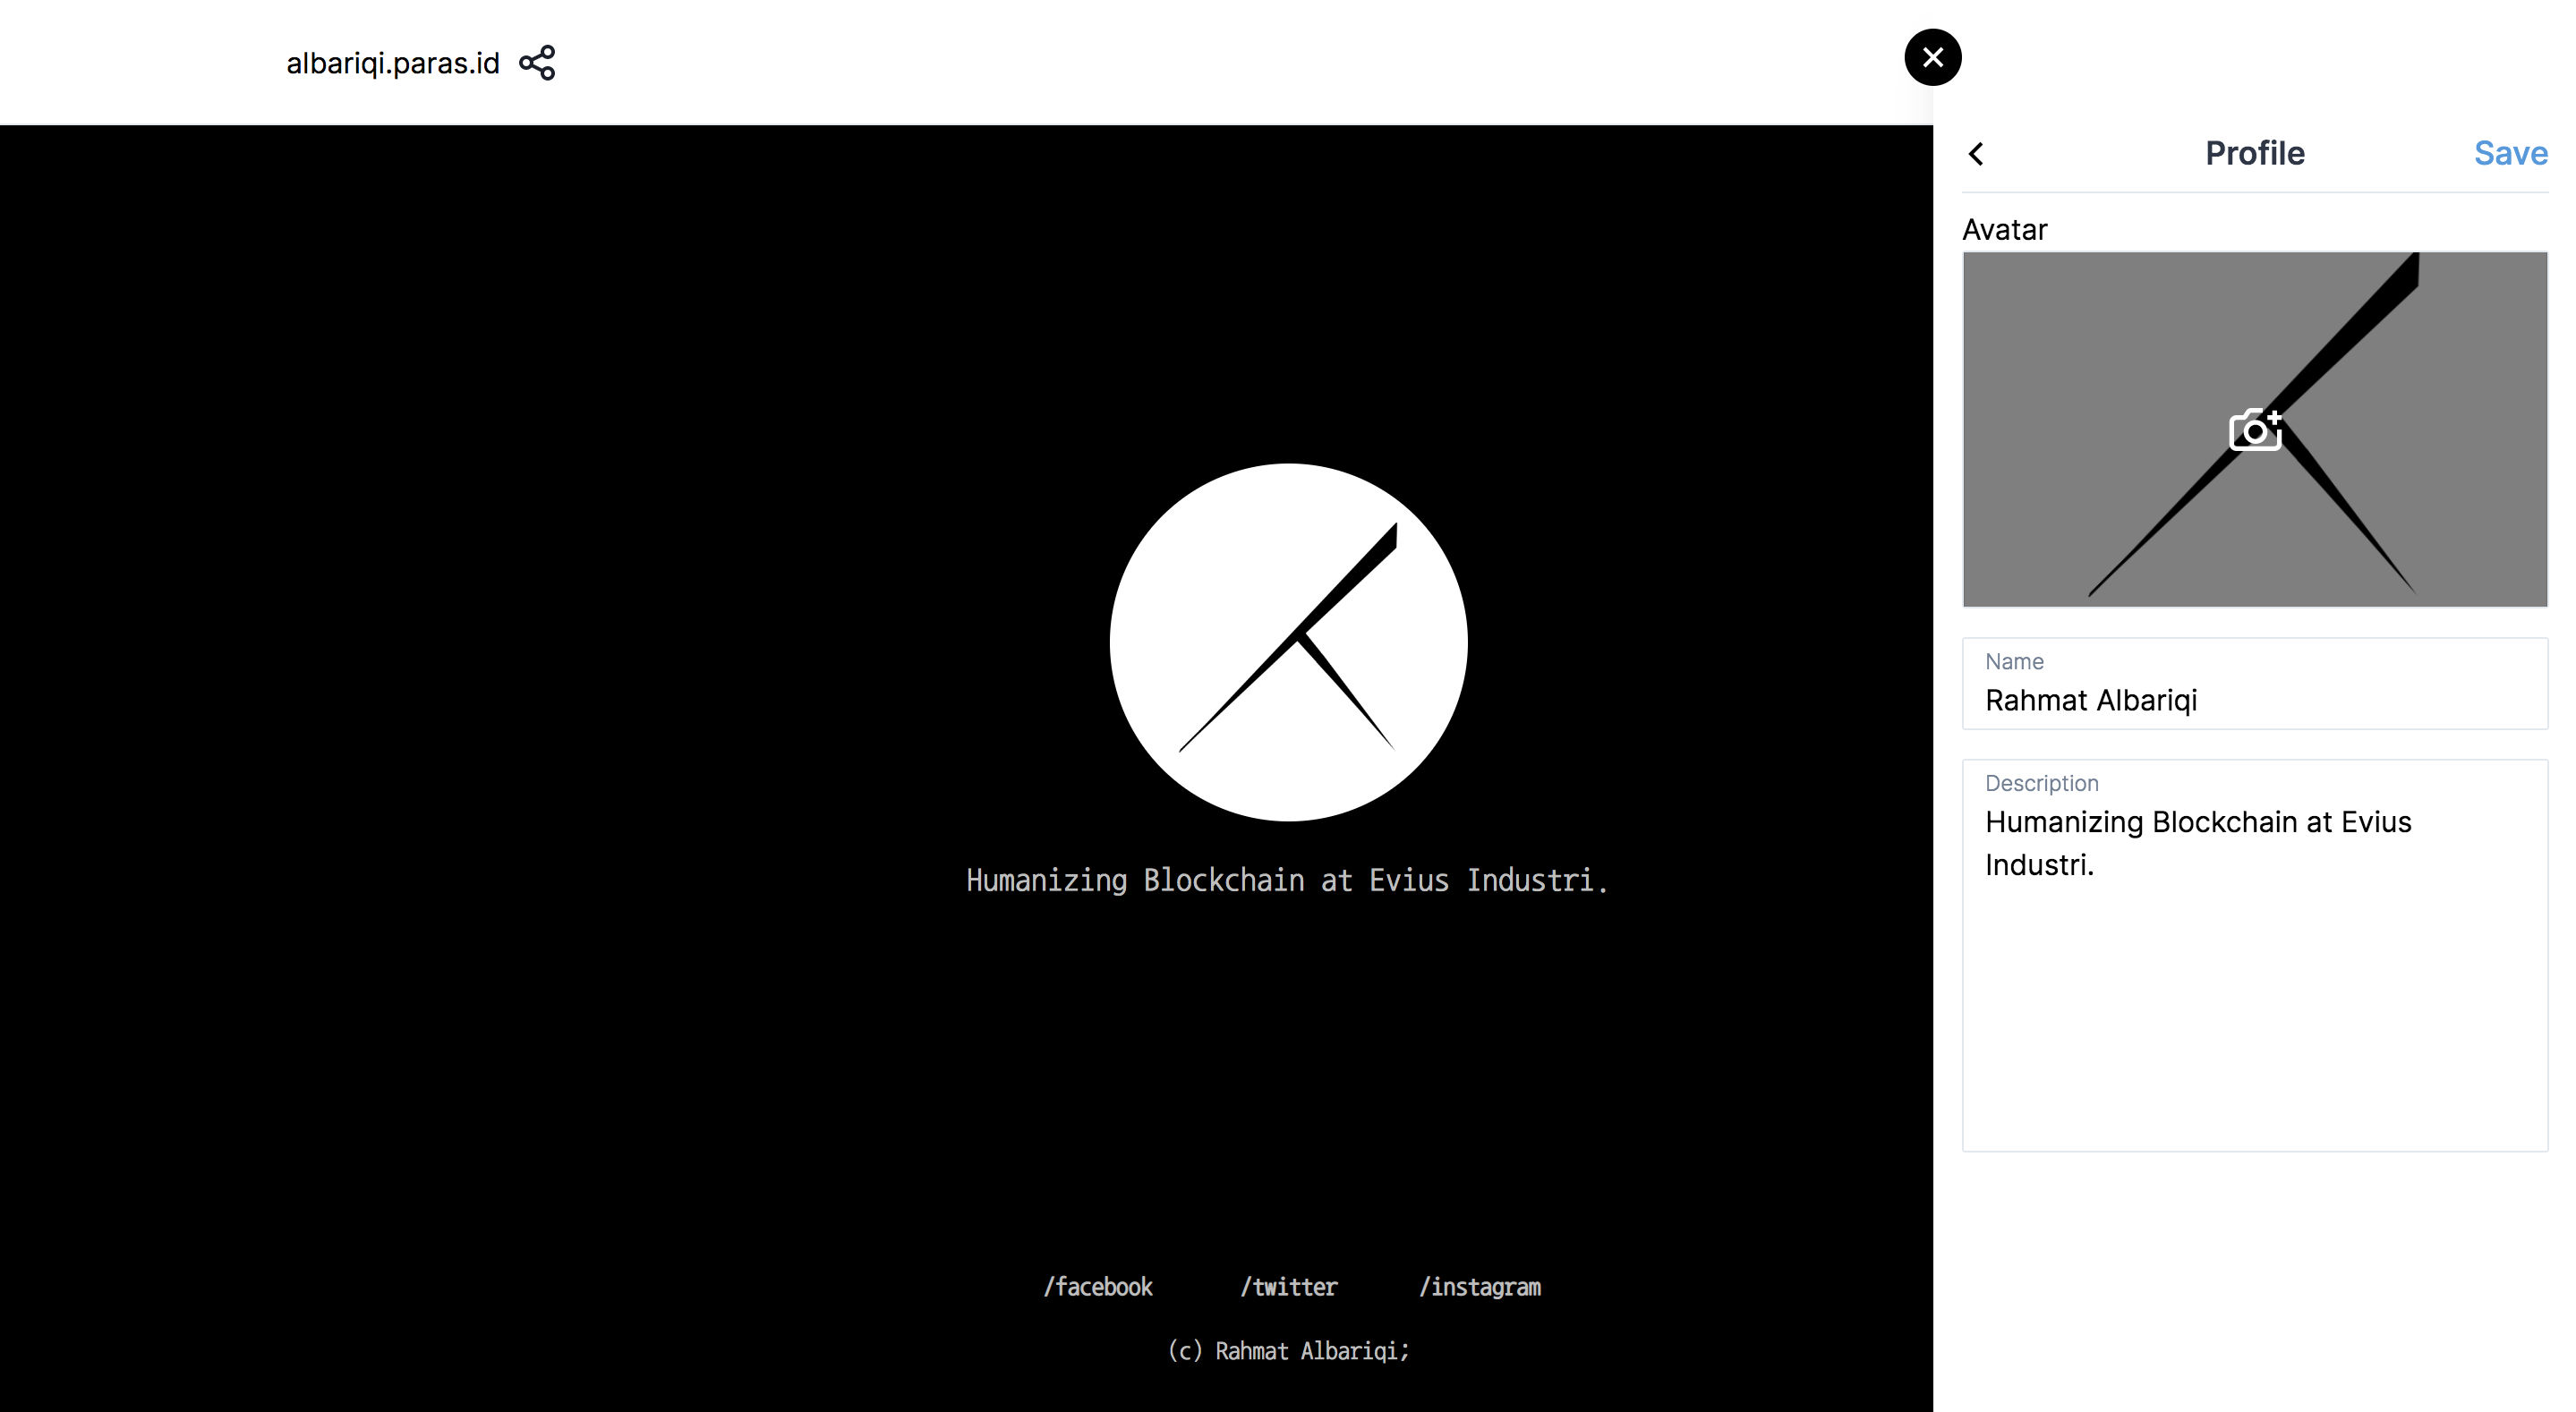The image size is (2576, 1412).
Task: Click the Description field label
Action: click(2041, 783)
